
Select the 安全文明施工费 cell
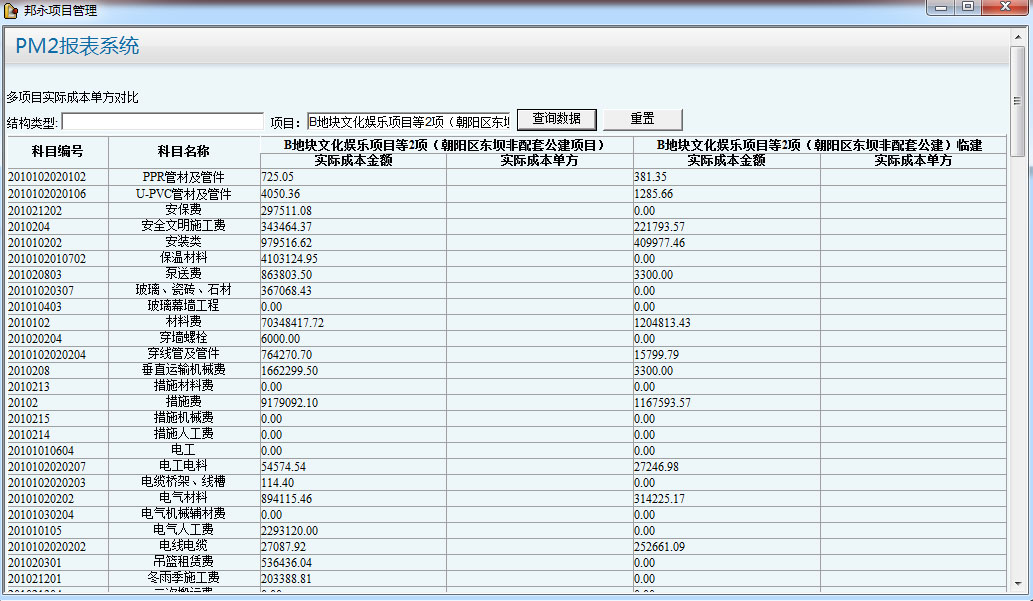tap(183, 226)
